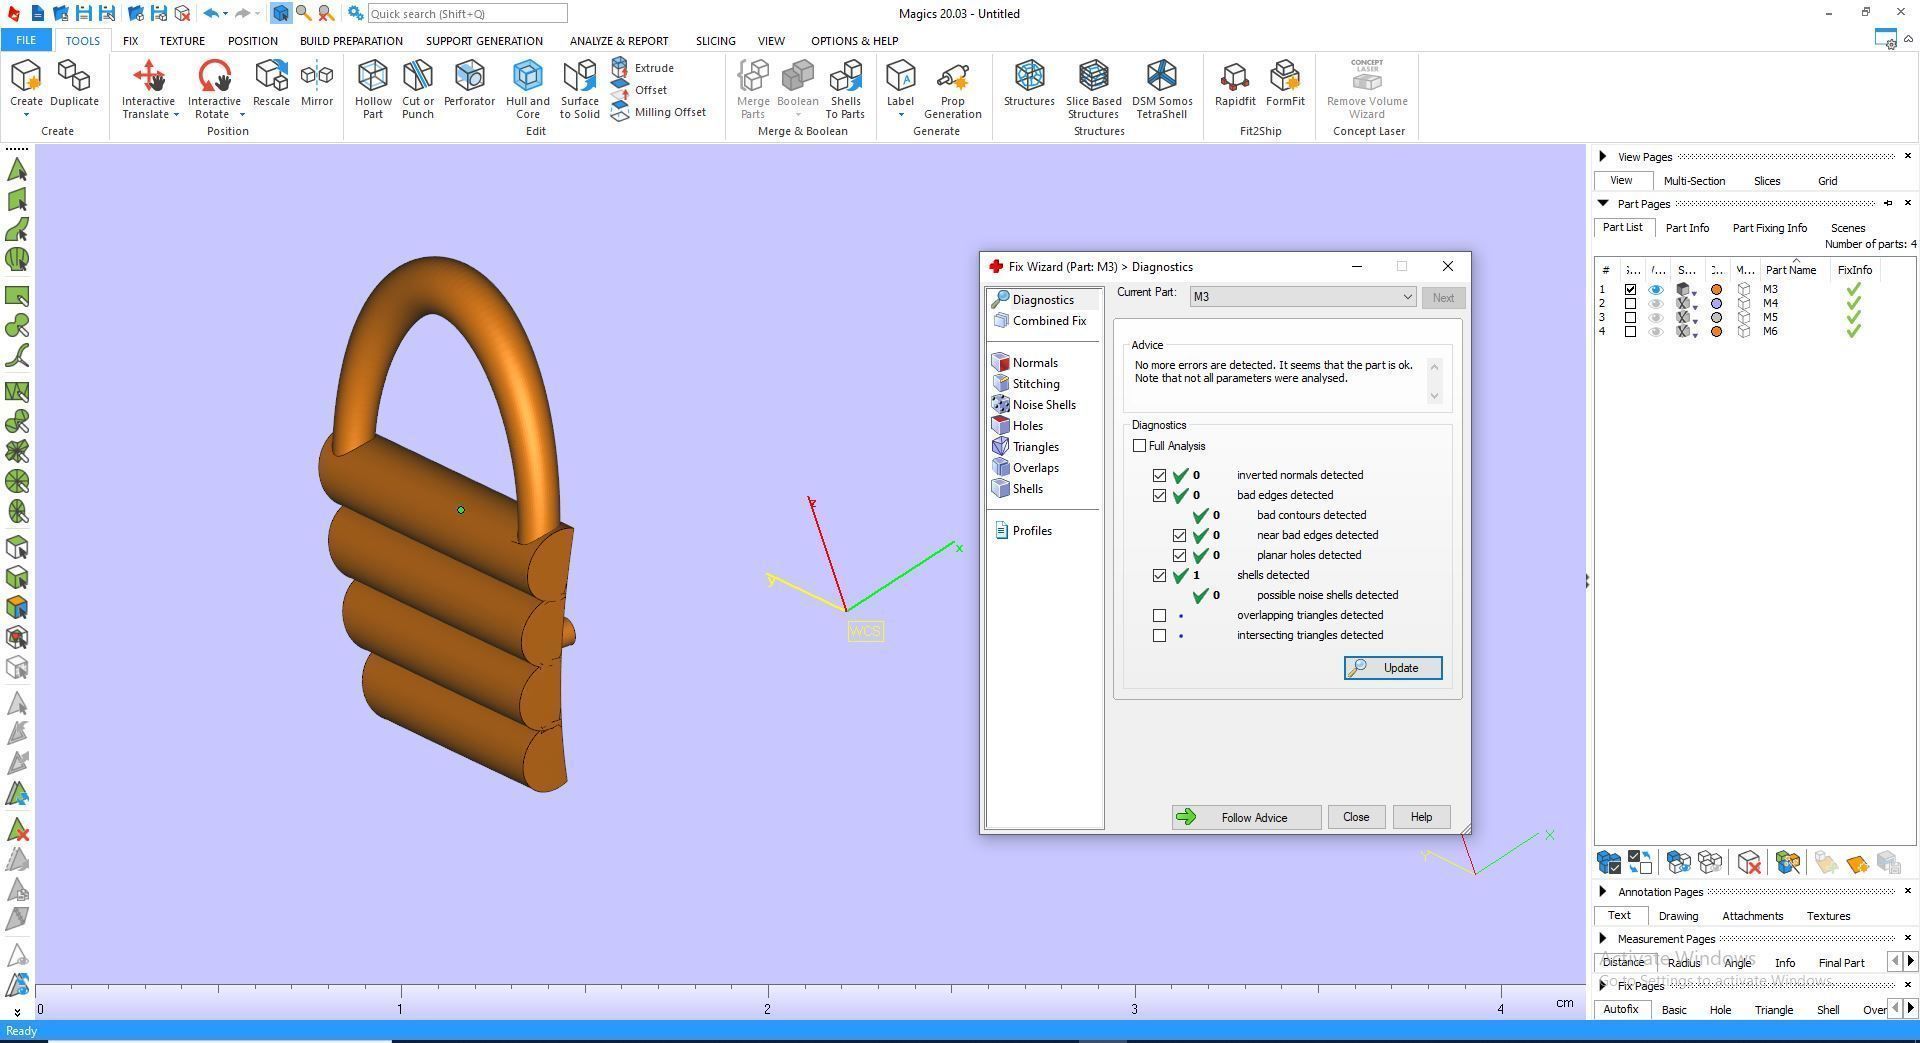This screenshot has width=1920, height=1043.
Task: Show part M4 using its eye icon
Action: pyautogui.click(x=1656, y=303)
